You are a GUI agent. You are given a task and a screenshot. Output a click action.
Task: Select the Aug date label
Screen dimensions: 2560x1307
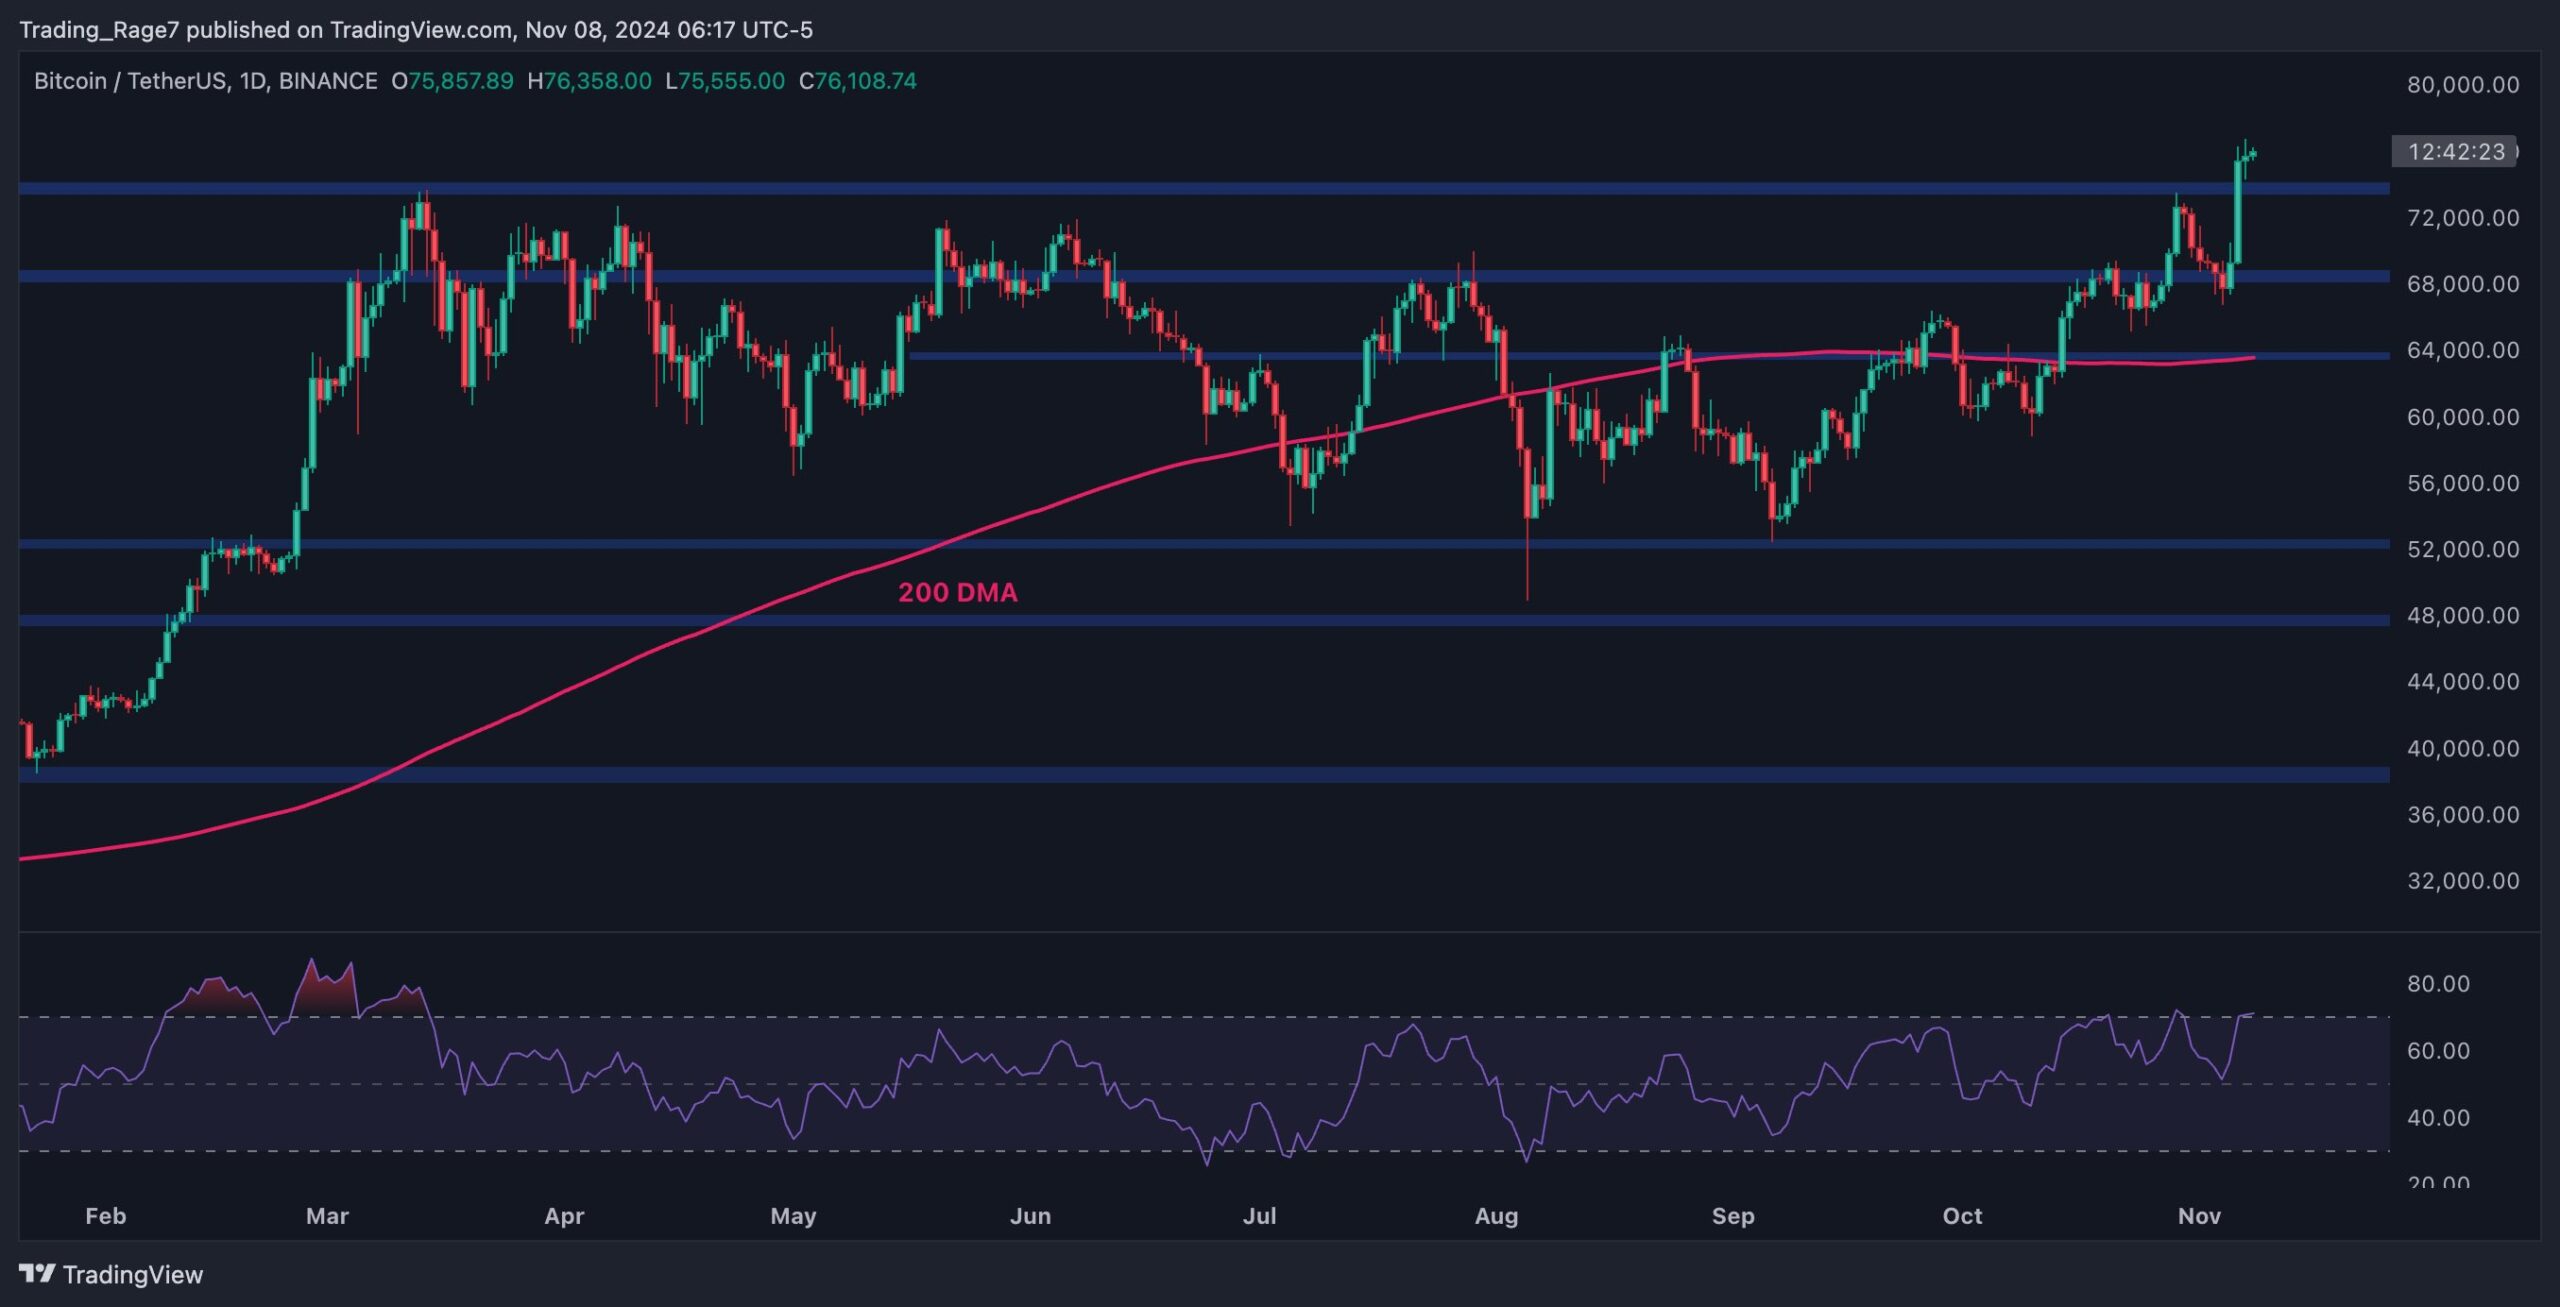(1496, 1216)
